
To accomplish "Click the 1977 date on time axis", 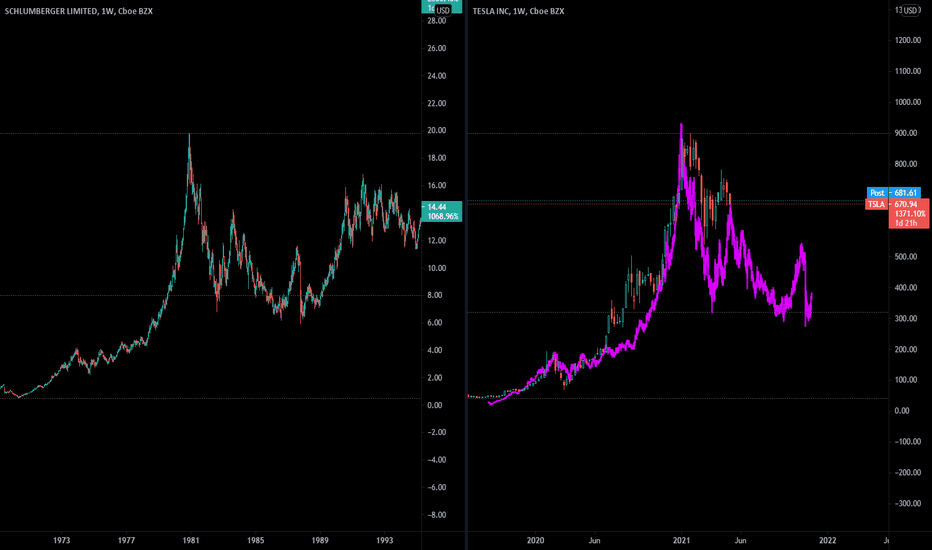I will [x=126, y=540].
